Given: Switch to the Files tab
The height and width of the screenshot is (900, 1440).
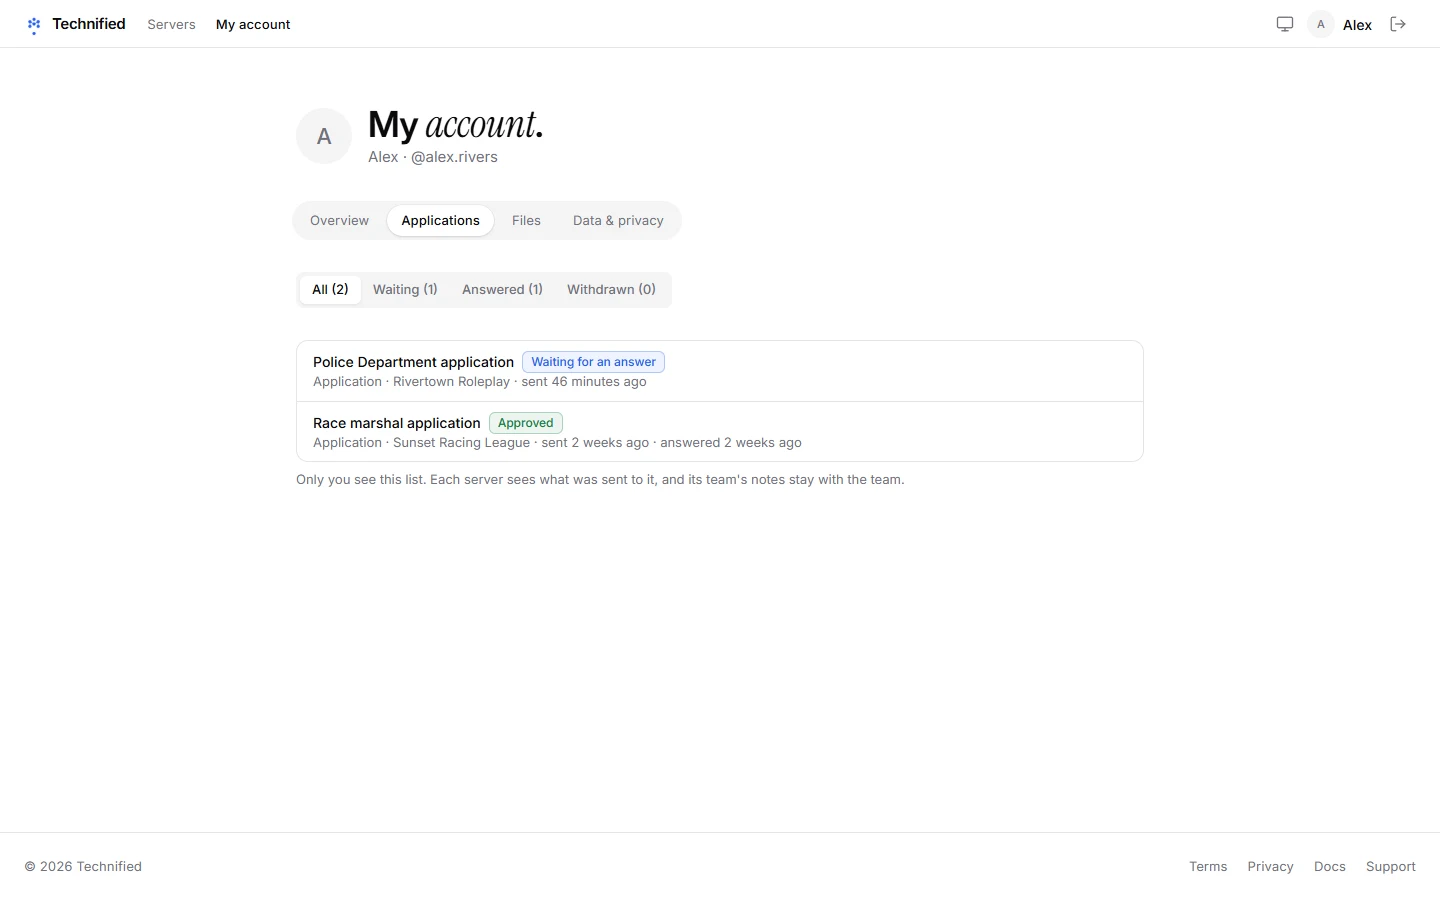Looking at the screenshot, I should (x=526, y=220).
